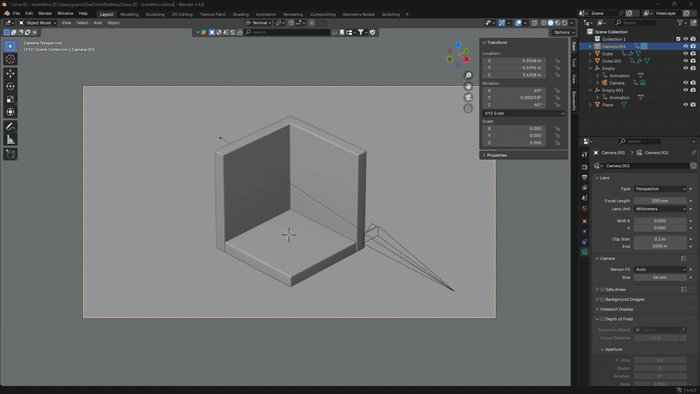This screenshot has width=700, height=394.
Task: Open the Physics properties tab
Action: pyautogui.click(x=584, y=231)
